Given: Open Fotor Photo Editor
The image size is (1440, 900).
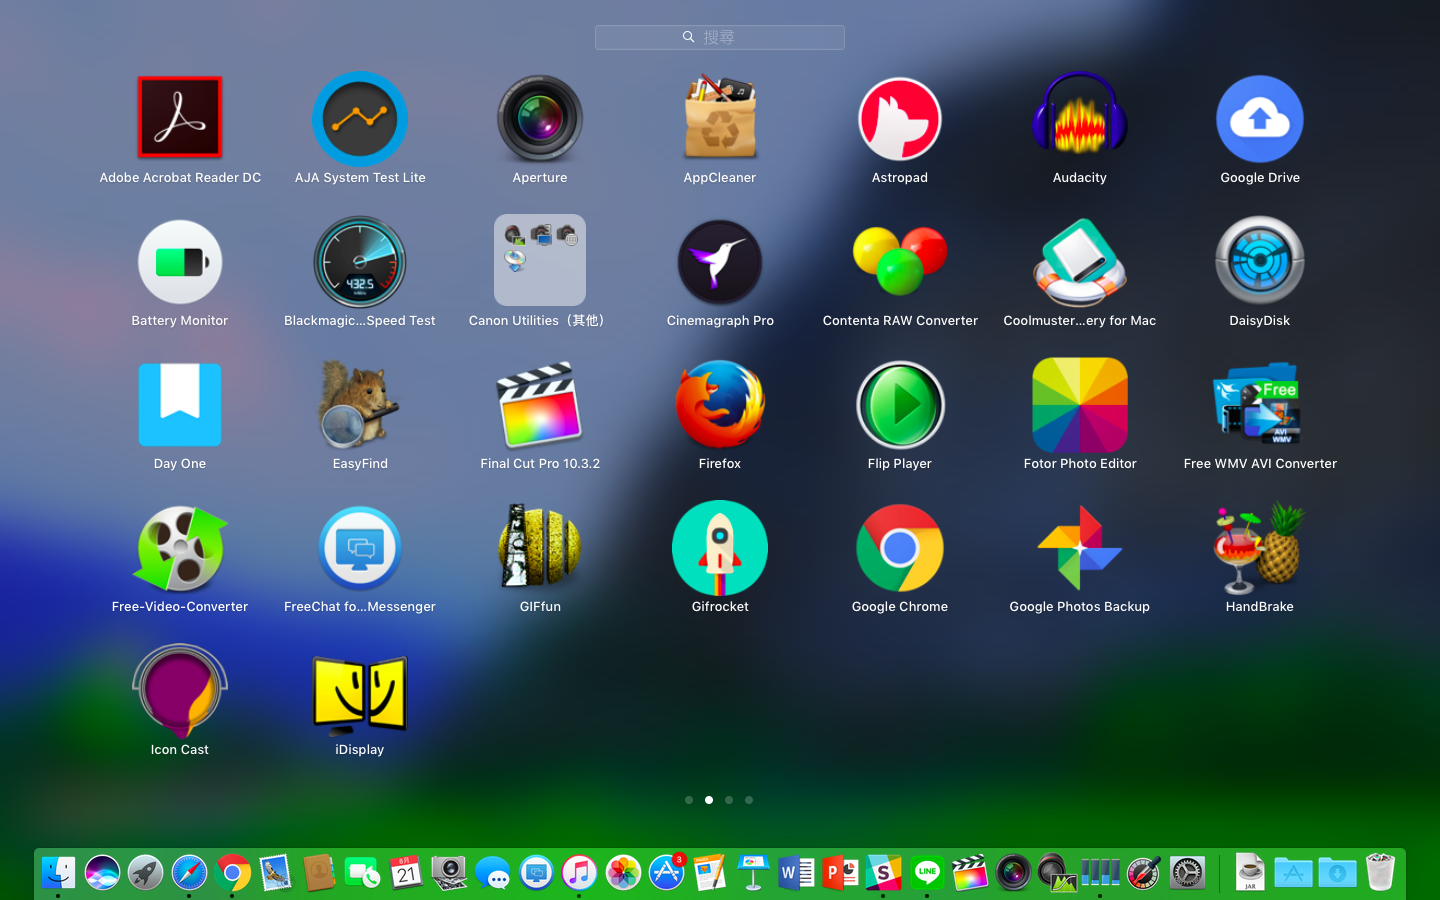Looking at the screenshot, I should click(1080, 405).
